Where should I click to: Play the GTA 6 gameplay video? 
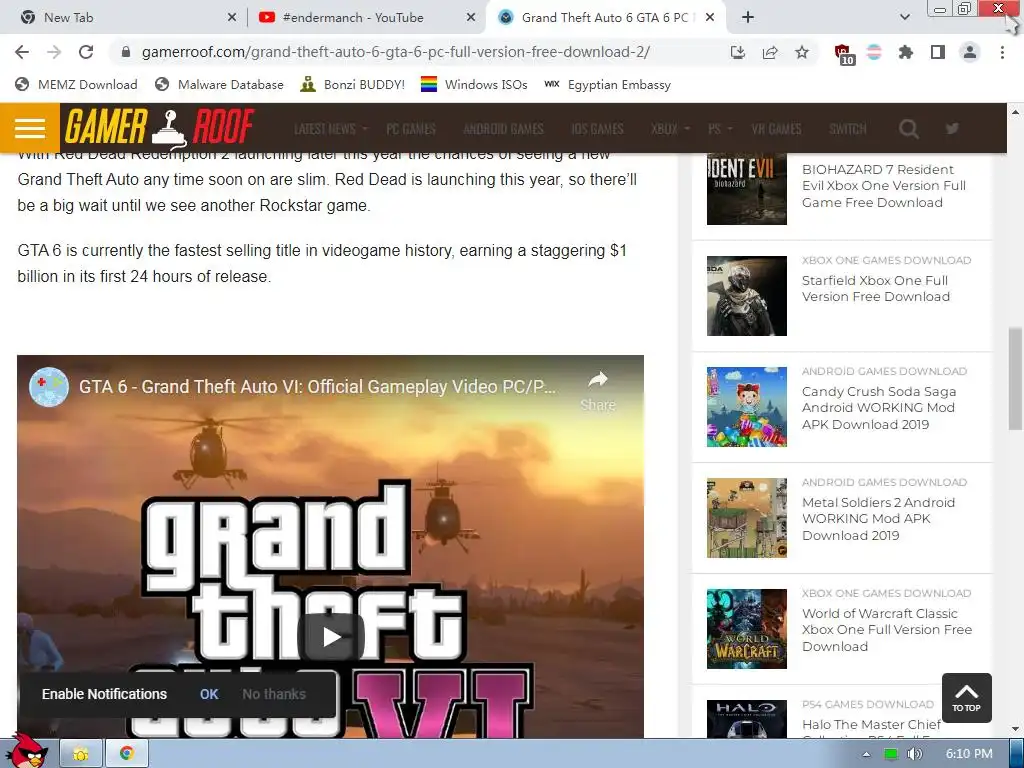click(331, 637)
